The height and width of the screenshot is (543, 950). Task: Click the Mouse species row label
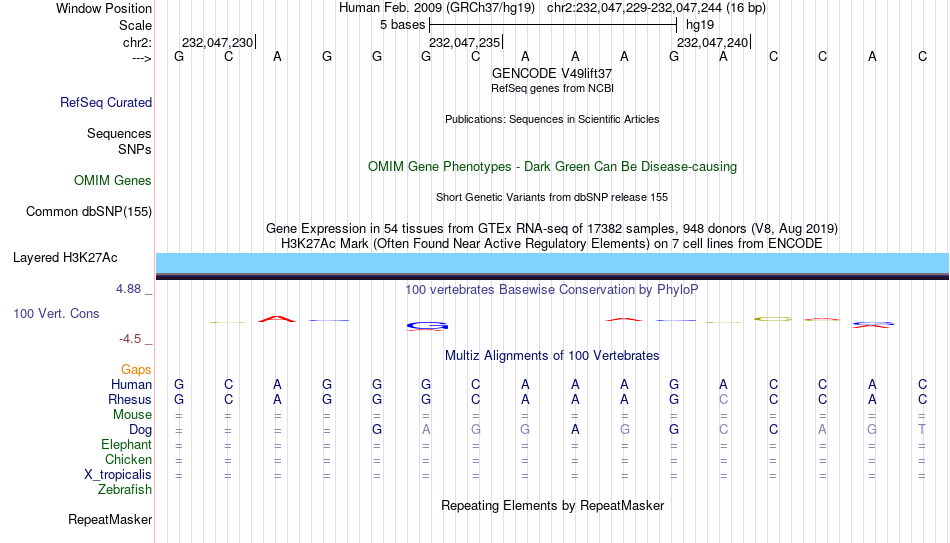coord(133,415)
